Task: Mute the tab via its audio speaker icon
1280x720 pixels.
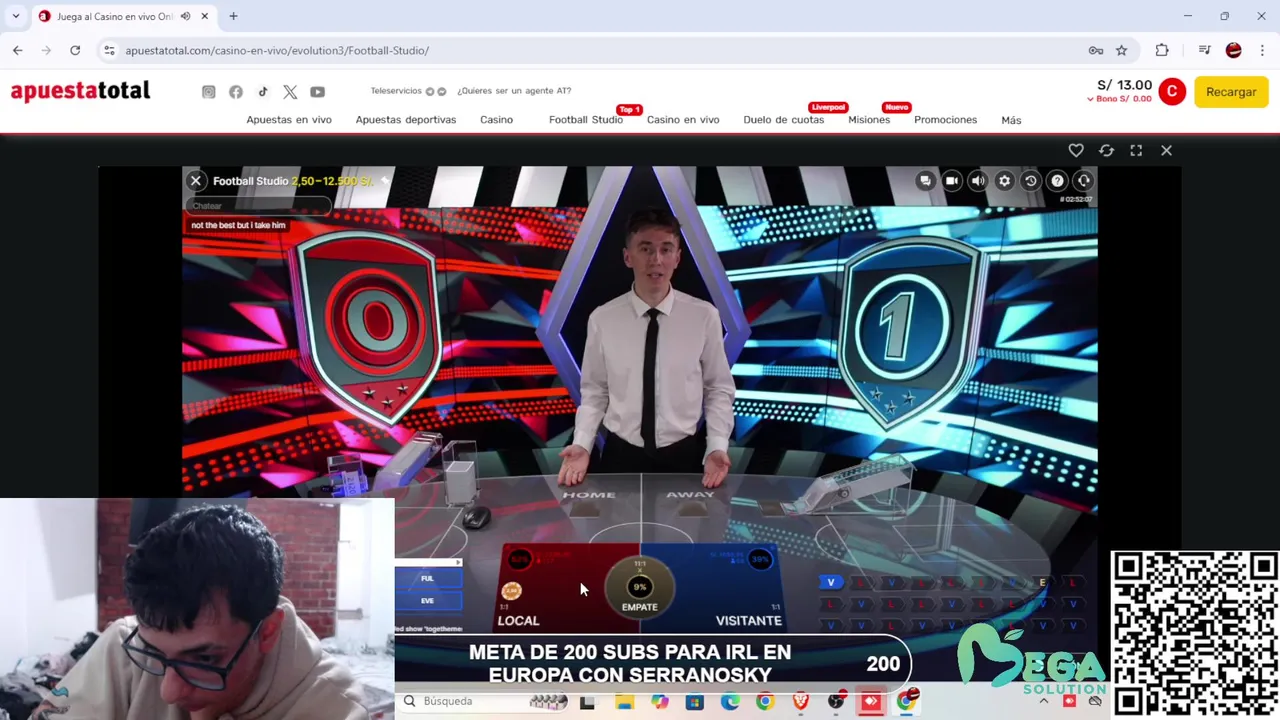Action: (185, 16)
